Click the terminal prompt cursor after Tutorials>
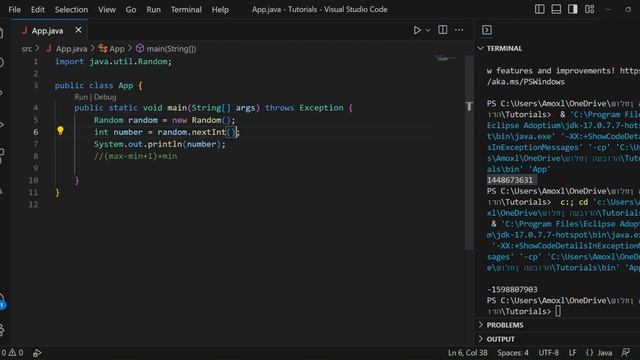This screenshot has width=640, height=360. pos(558,311)
